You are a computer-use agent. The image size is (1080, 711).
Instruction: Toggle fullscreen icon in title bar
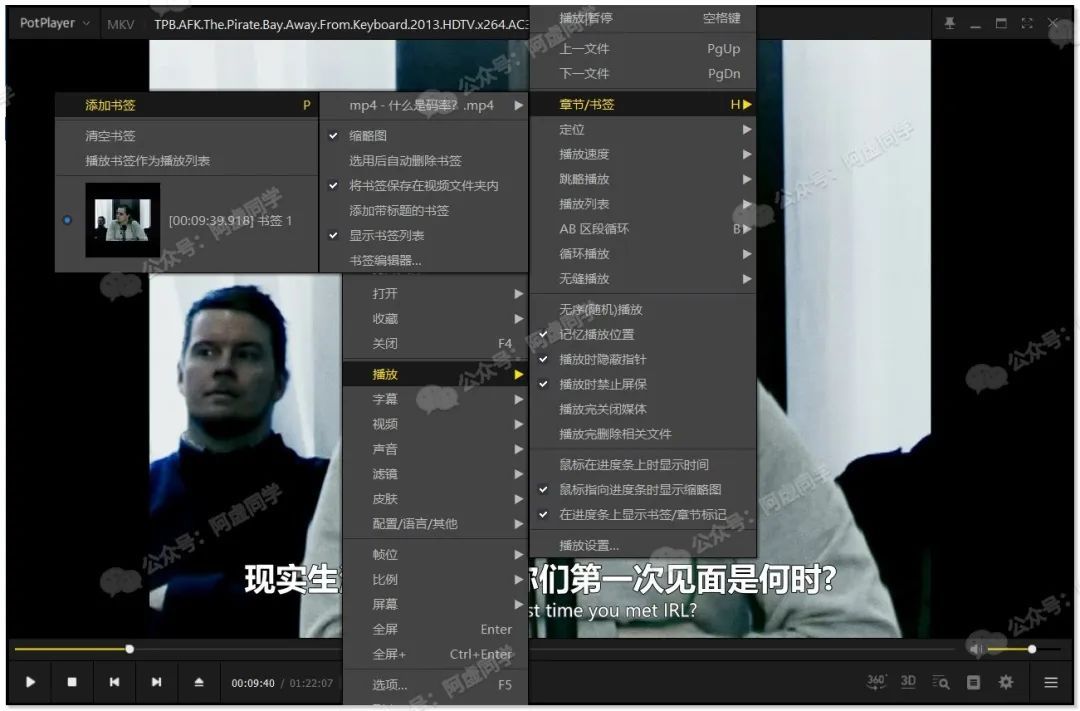pos(1027,23)
